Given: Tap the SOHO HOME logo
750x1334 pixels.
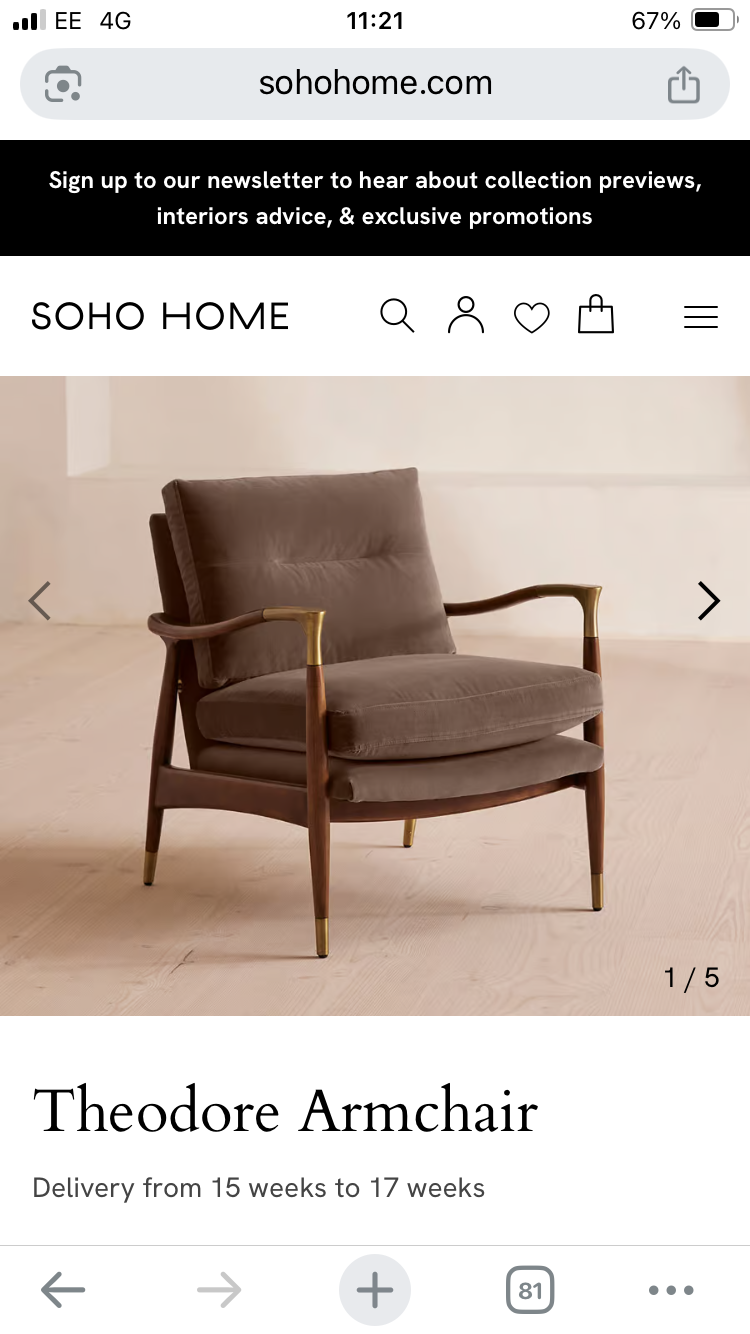Looking at the screenshot, I should [160, 317].
